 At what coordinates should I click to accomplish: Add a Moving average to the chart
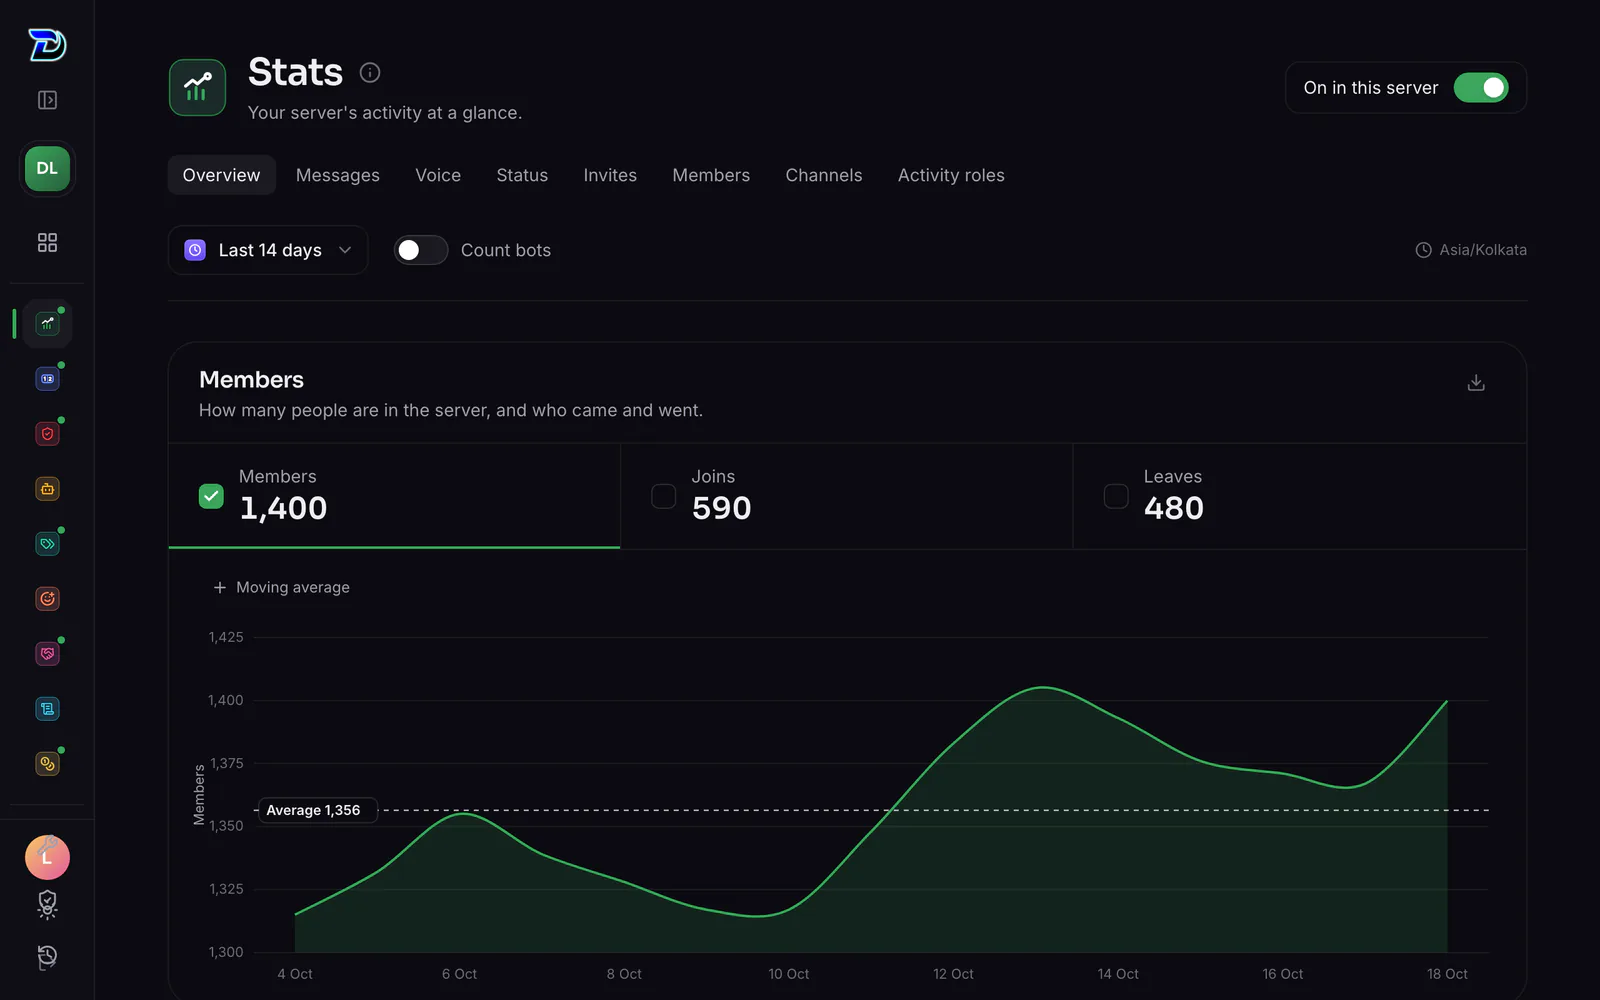pos(282,587)
